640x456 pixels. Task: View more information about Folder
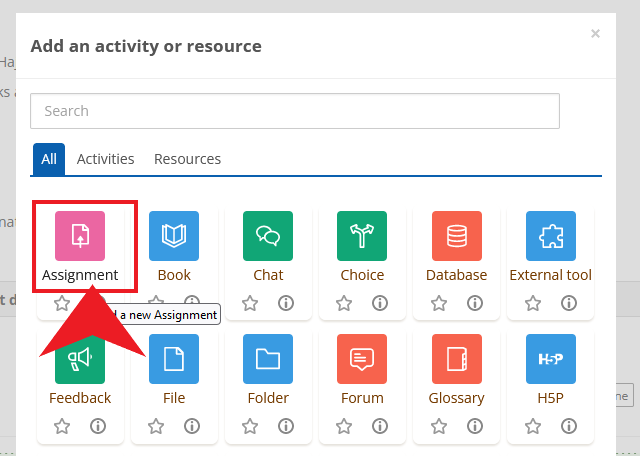(x=286, y=426)
